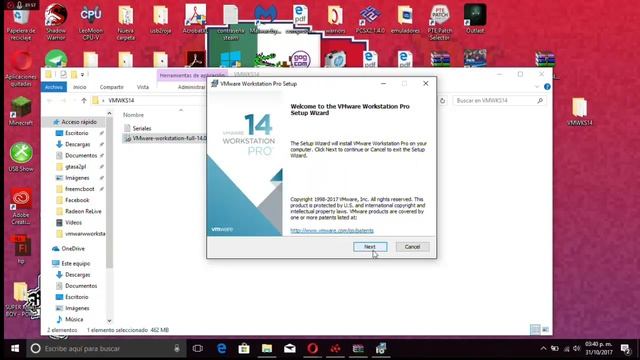Open Minecraft desktop shortcut
Screen dimensions: 640x360
pyautogui.click(x=21, y=111)
